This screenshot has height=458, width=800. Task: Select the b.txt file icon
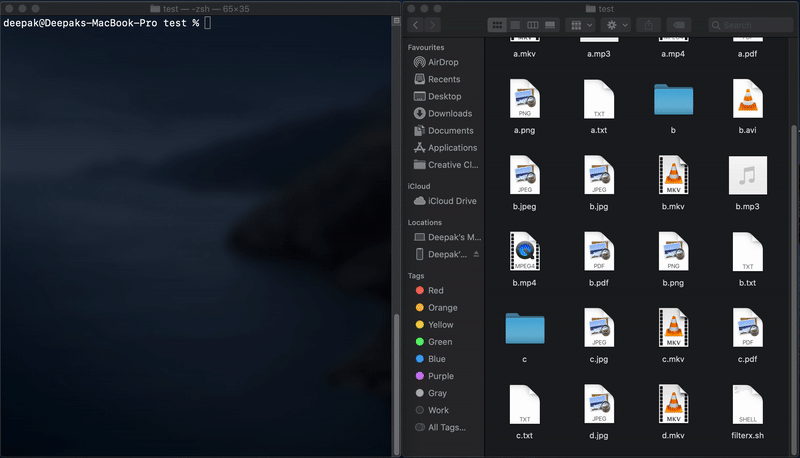(x=747, y=251)
